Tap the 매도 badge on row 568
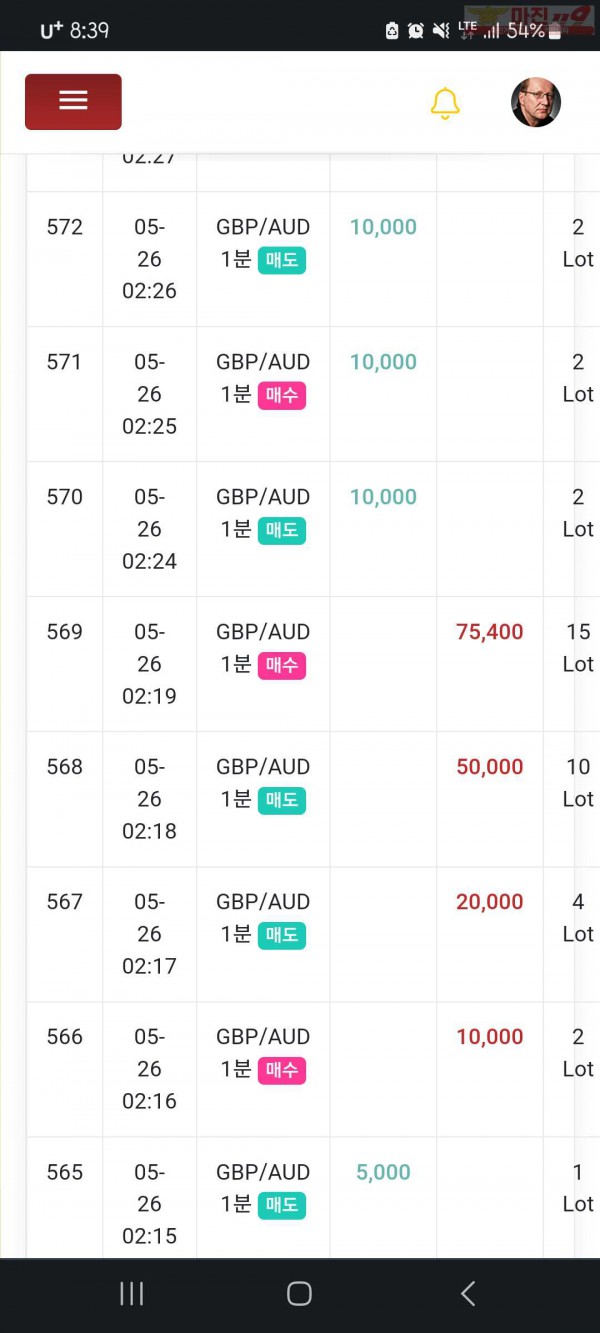 282,800
